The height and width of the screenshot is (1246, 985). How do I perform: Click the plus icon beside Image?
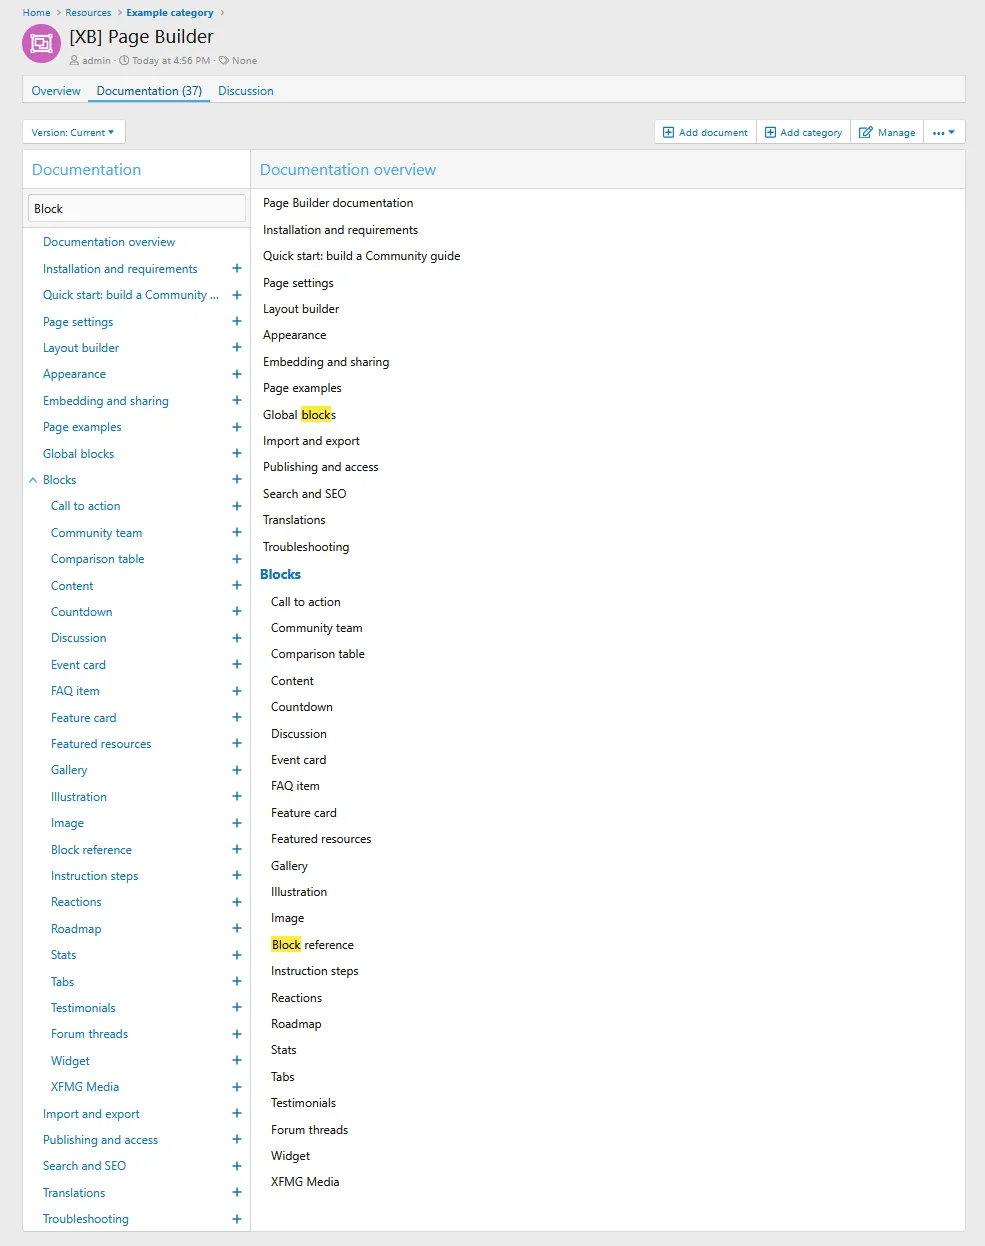pyautogui.click(x=237, y=823)
